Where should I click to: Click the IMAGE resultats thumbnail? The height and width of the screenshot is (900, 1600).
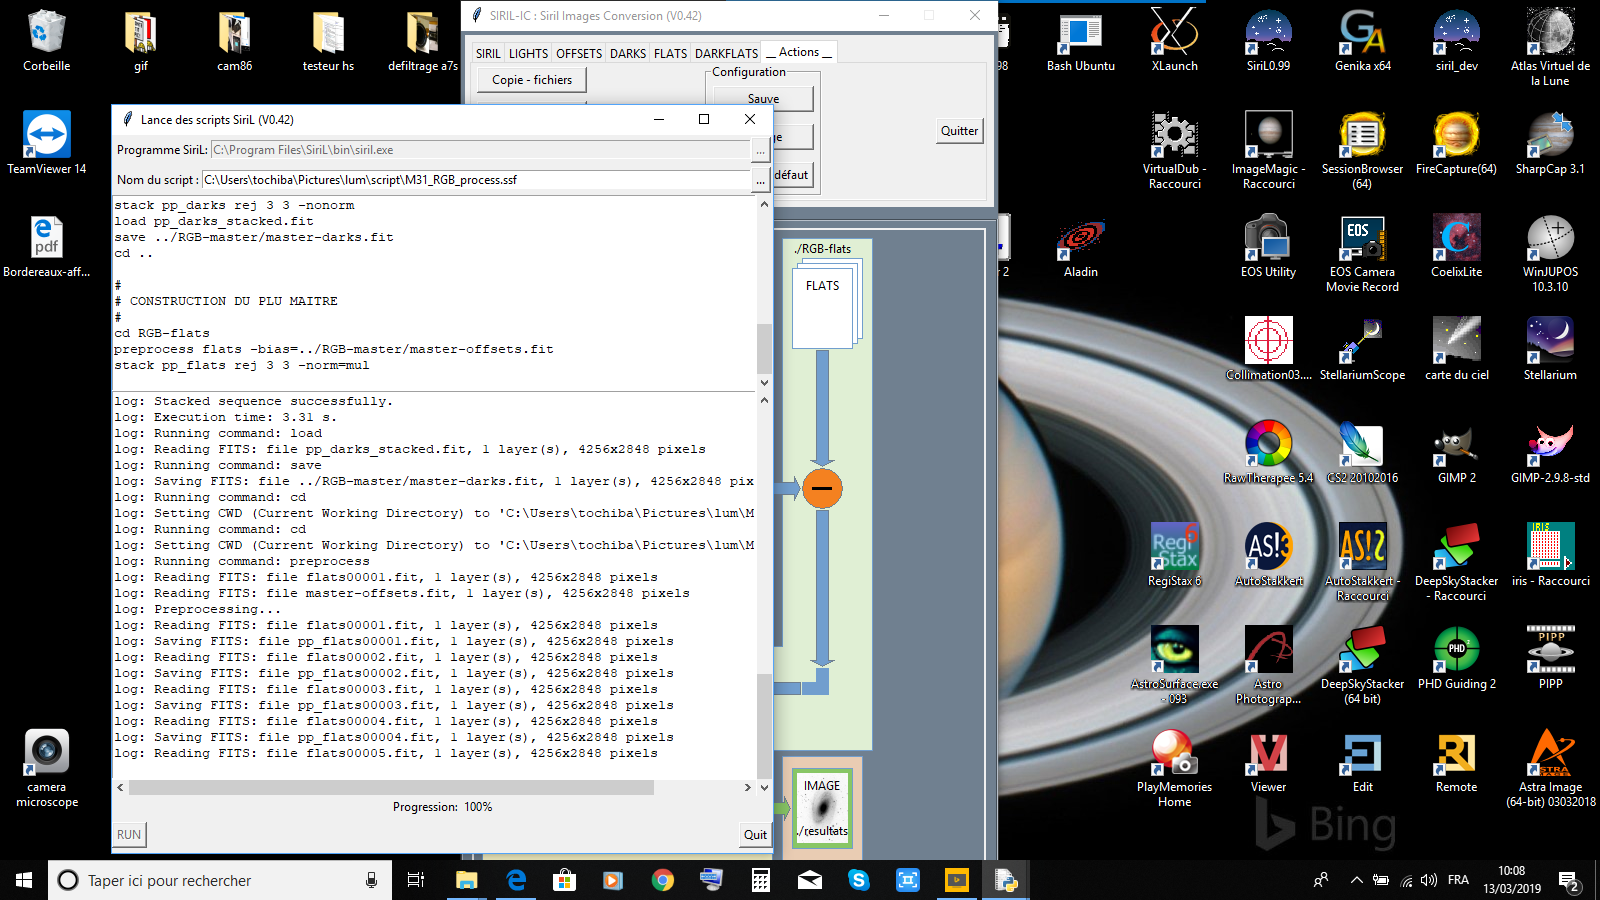(x=822, y=808)
